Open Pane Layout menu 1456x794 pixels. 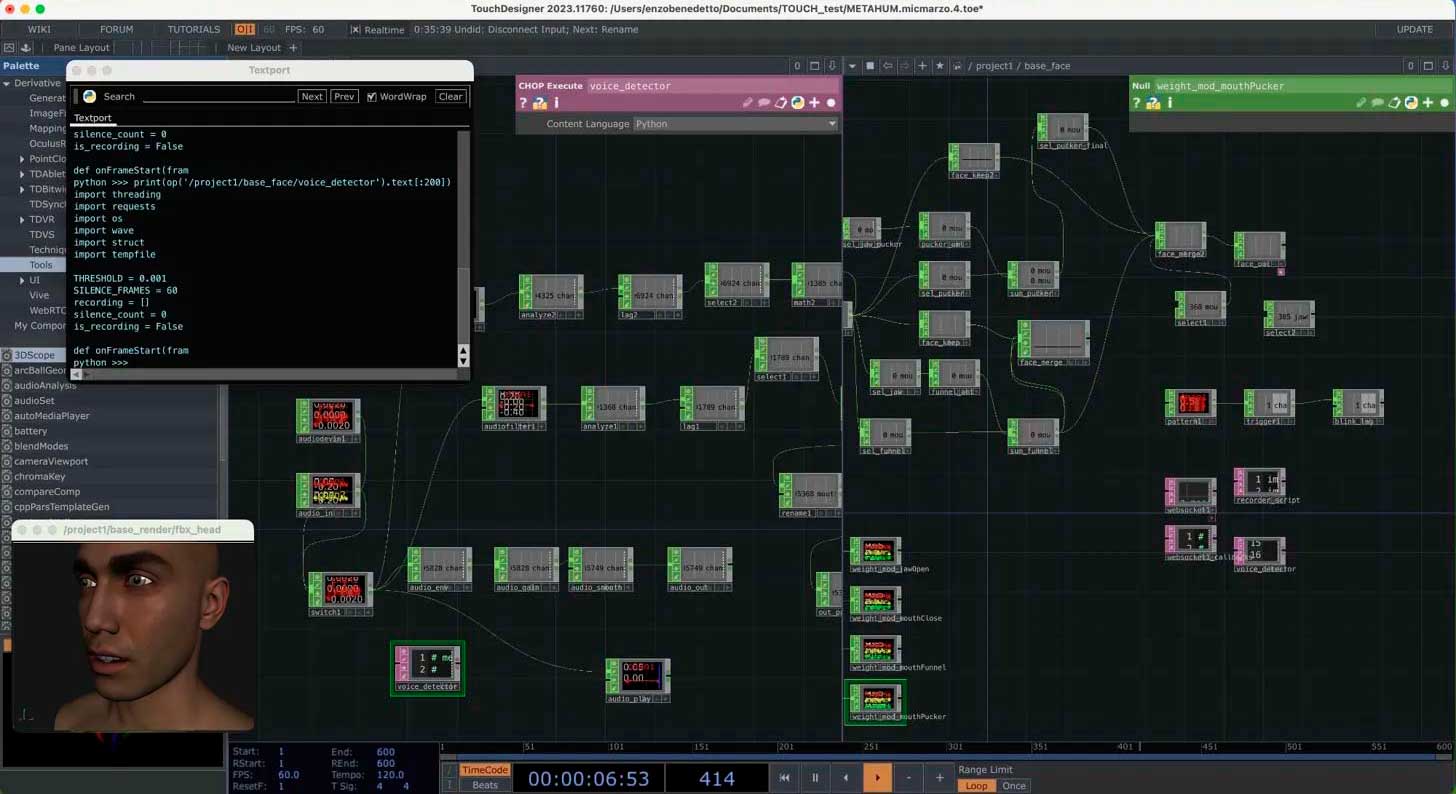click(82, 47)
